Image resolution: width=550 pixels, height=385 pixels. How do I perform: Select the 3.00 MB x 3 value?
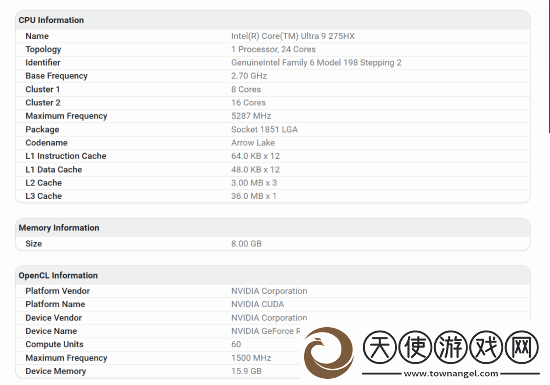coord(254,183)
